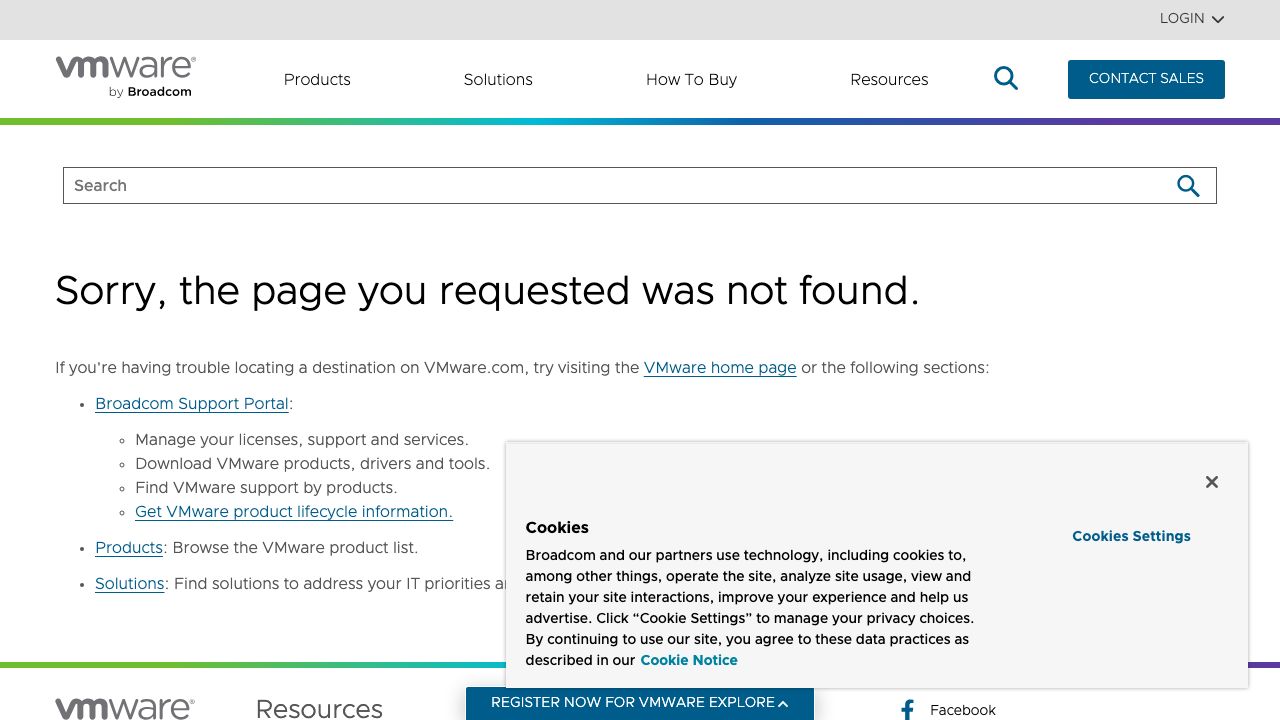Image resolution: width=1280 pixels, height=720 pixels.
Task: Click the 'Cookies' banner heading
Action: coord(557,528)
